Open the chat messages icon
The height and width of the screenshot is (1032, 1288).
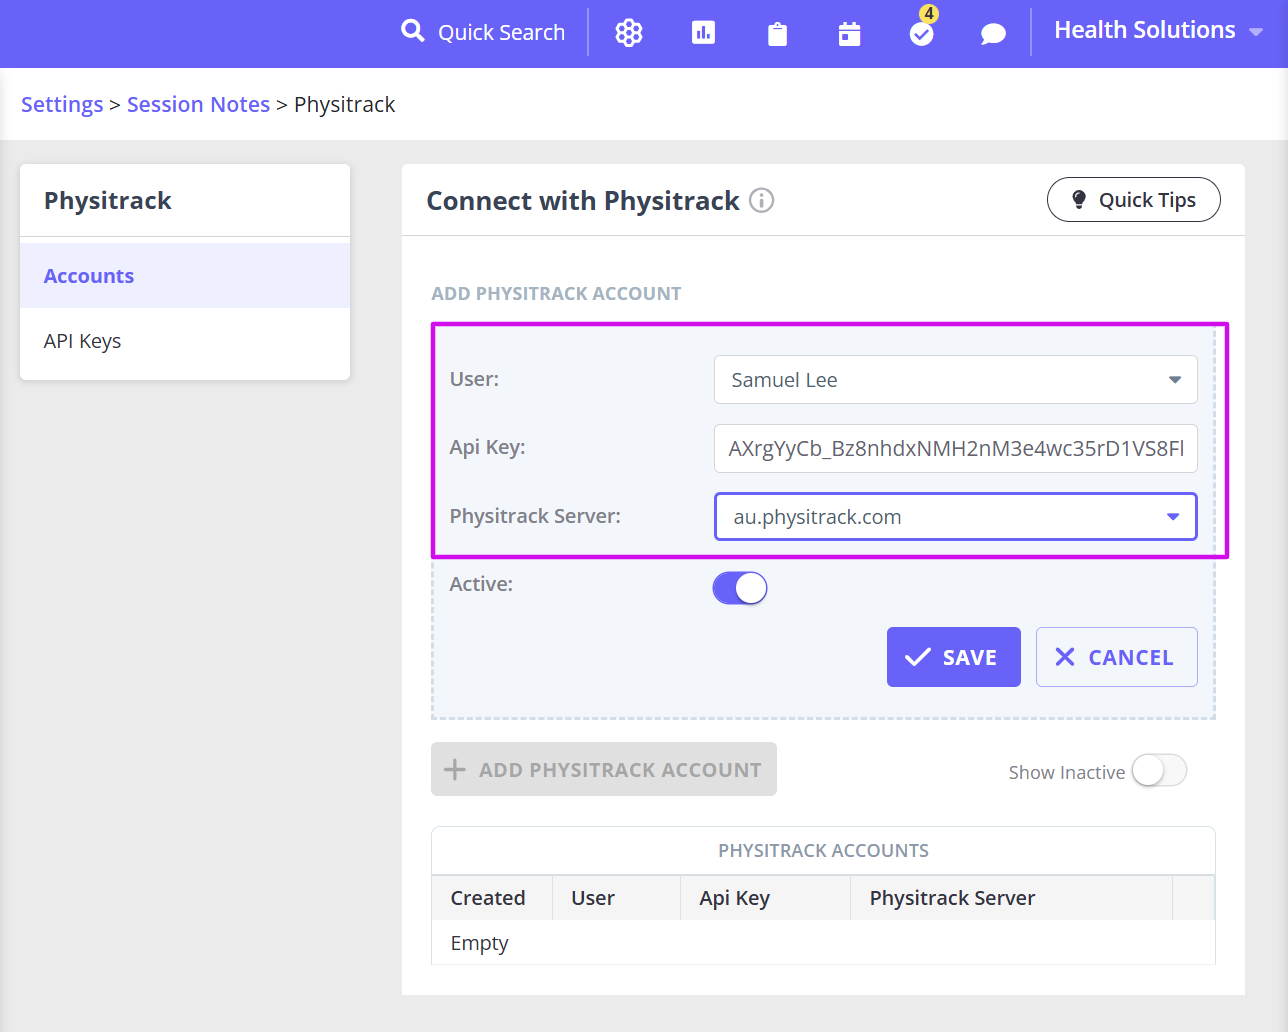pyautogui.click(x=993, y=35)
